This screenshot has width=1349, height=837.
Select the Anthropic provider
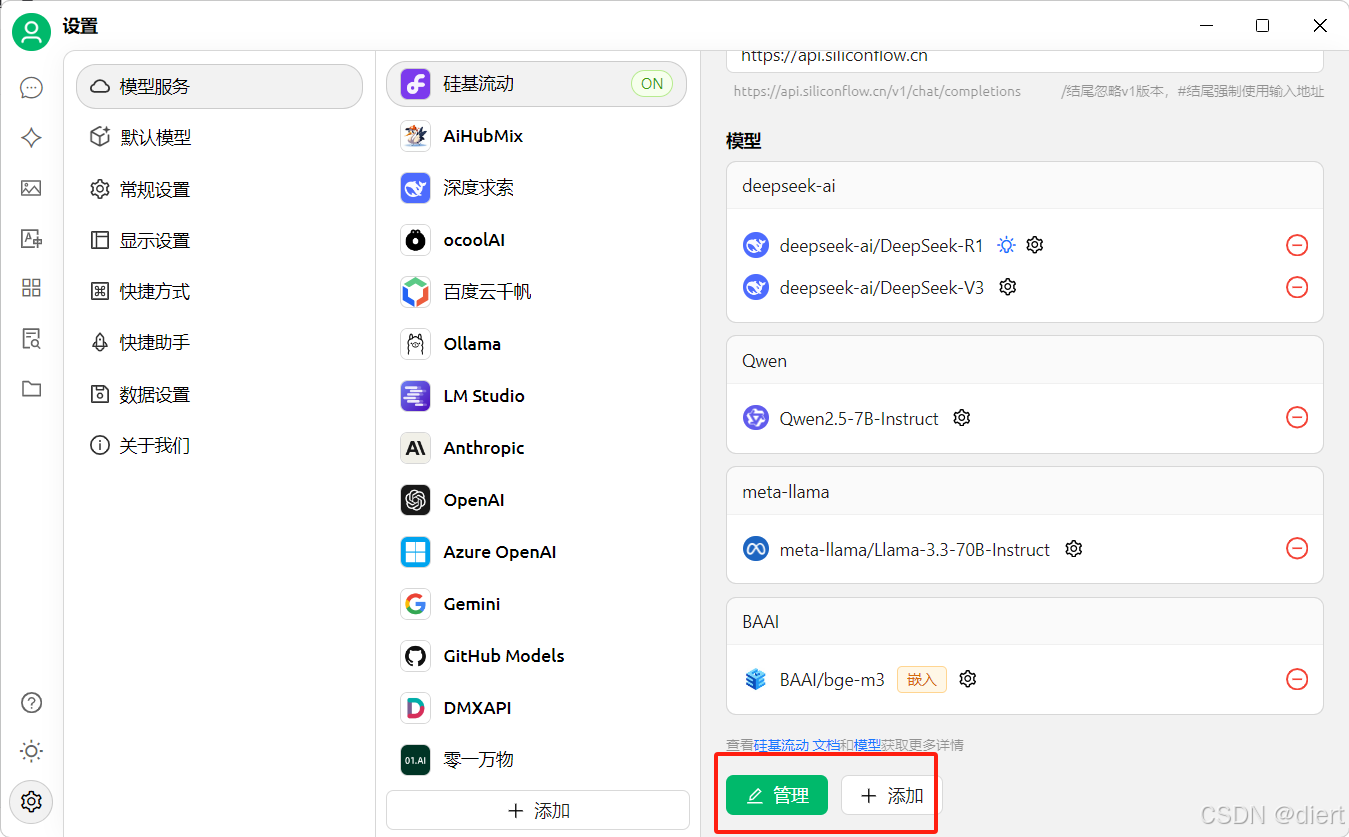(x=537, y=448)
